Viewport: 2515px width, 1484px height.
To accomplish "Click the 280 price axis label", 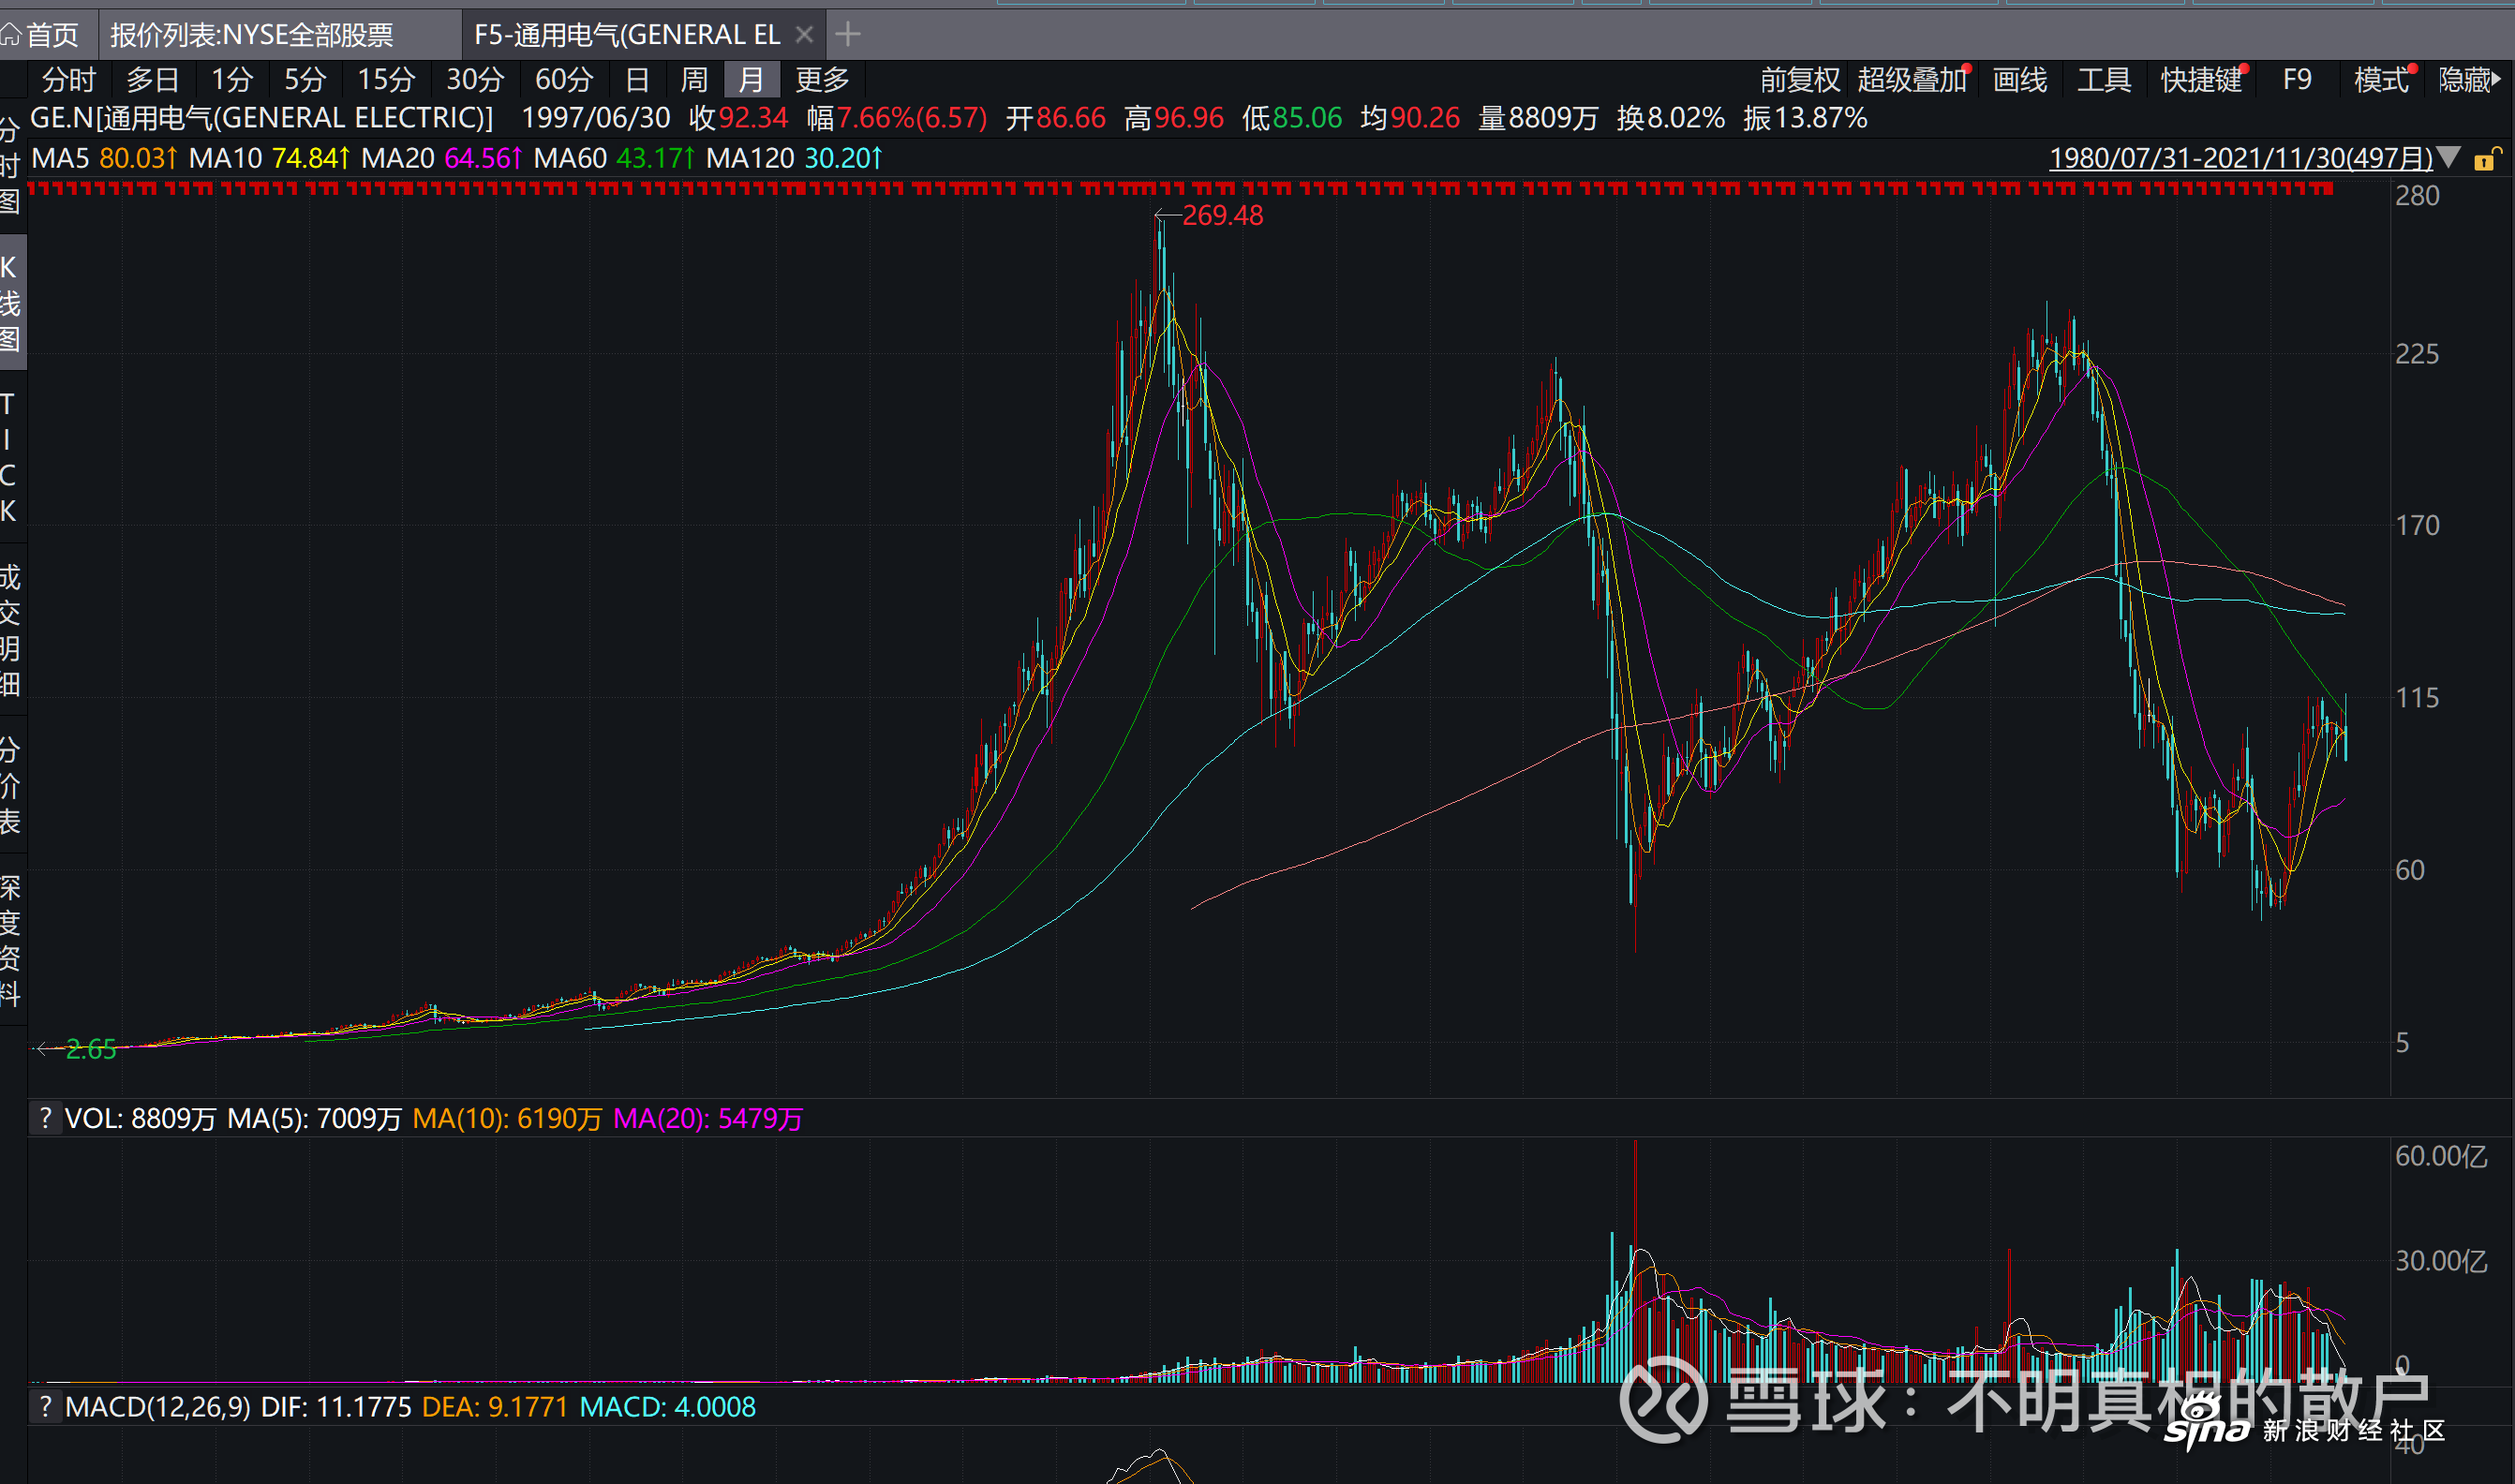I will [2417, 196].
